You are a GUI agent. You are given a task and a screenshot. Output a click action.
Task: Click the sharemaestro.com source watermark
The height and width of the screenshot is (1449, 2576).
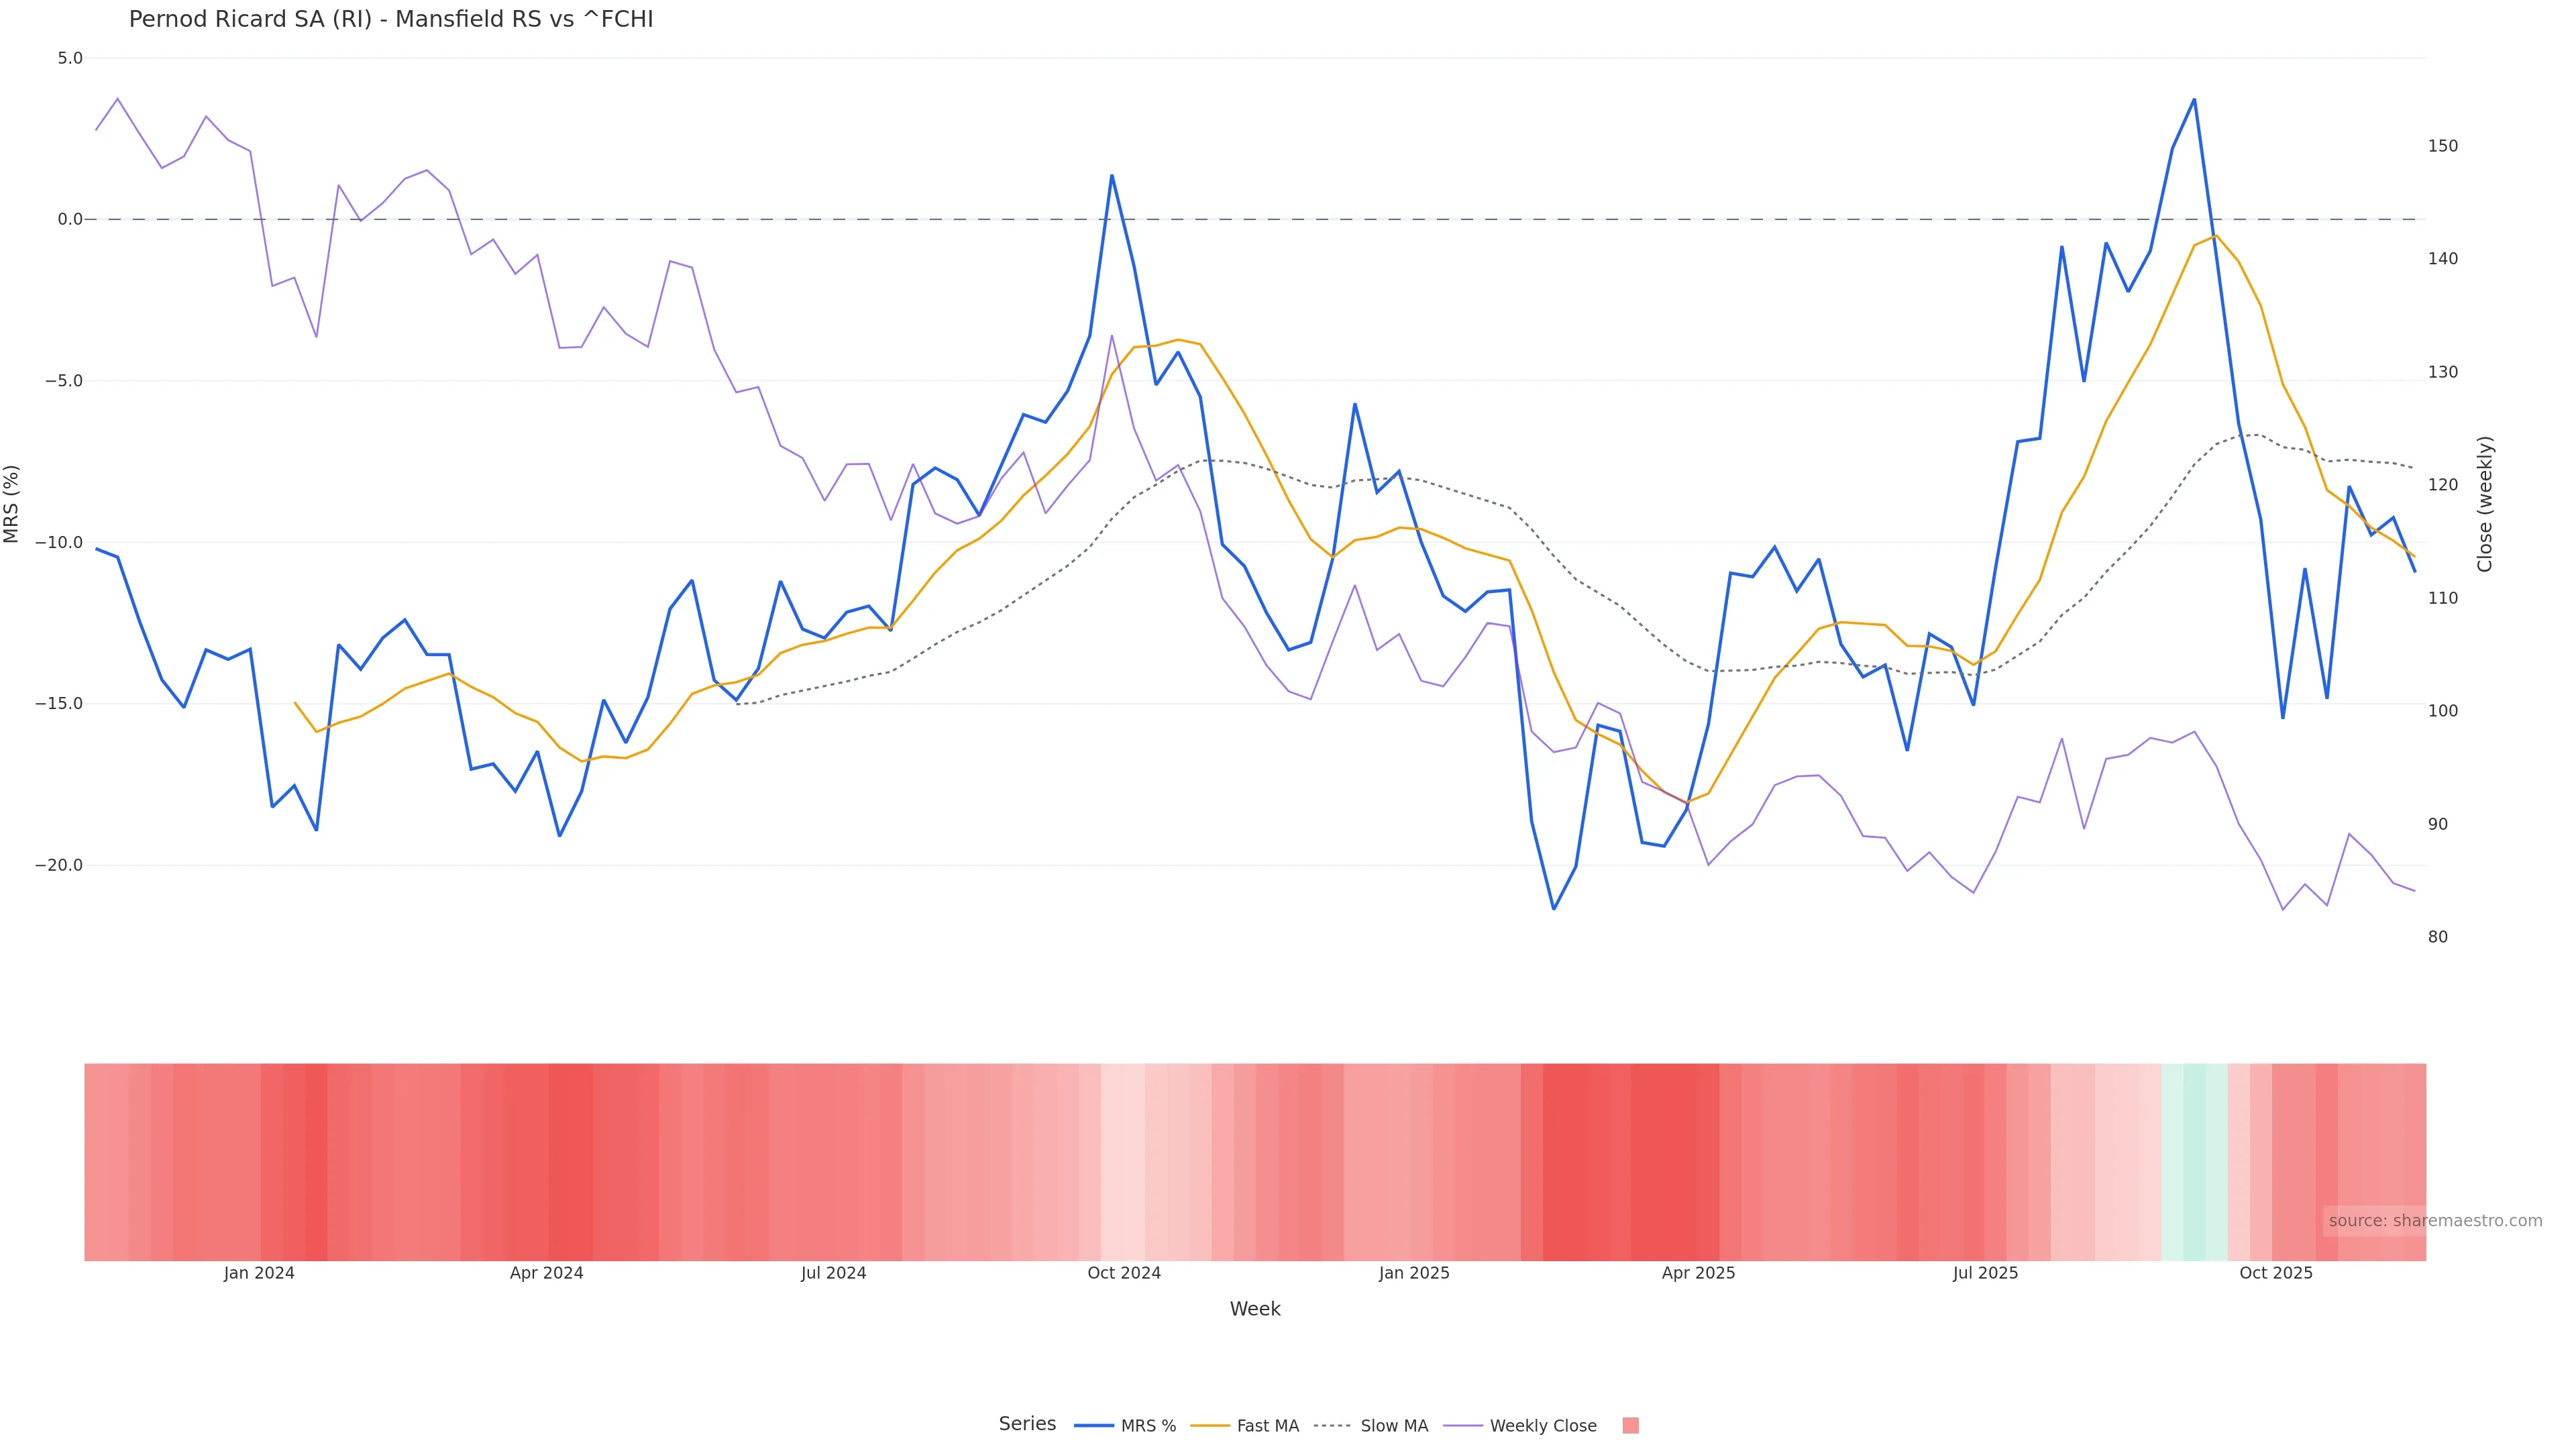(2434, 1221)
